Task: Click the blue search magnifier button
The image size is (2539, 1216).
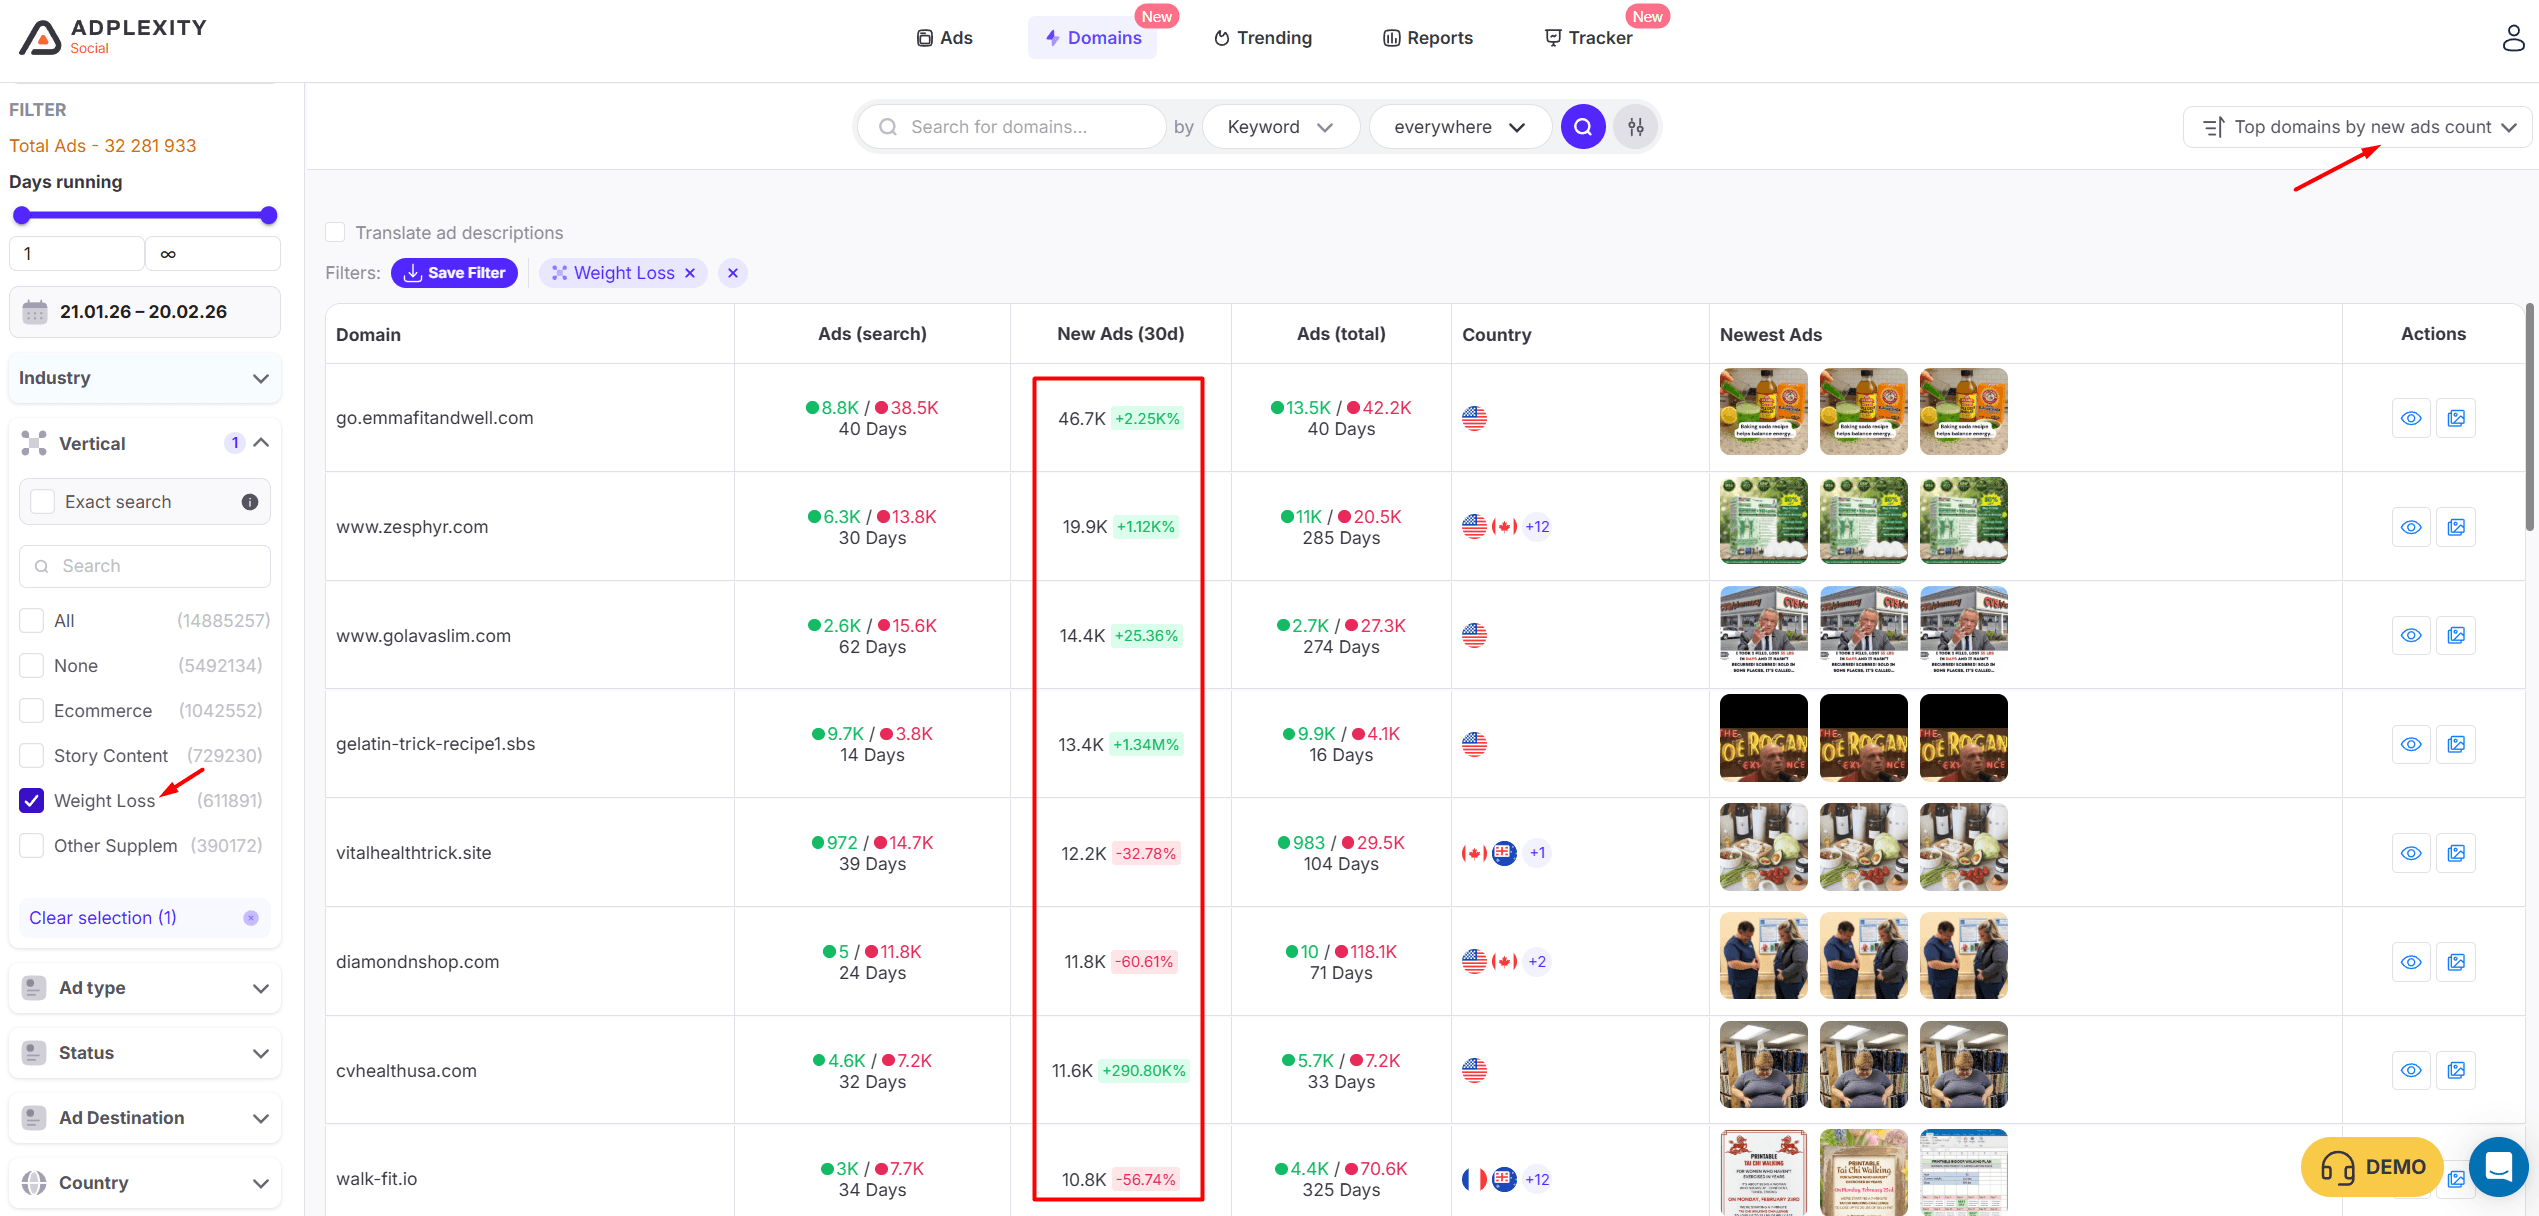Action: pos(1583,127)
